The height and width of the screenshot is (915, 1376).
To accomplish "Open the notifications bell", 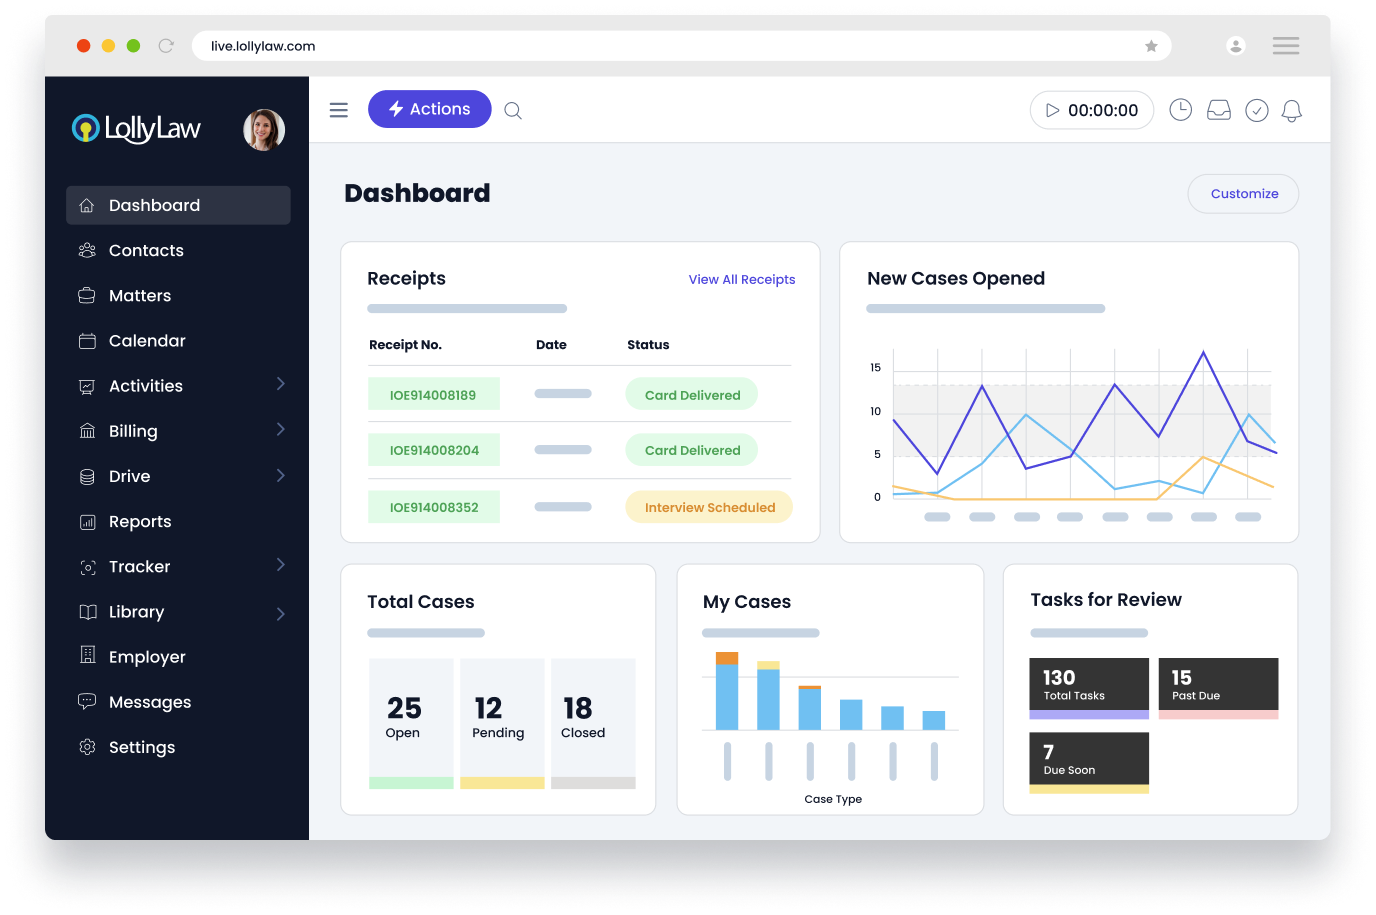I will click(x=1291, y=111).
